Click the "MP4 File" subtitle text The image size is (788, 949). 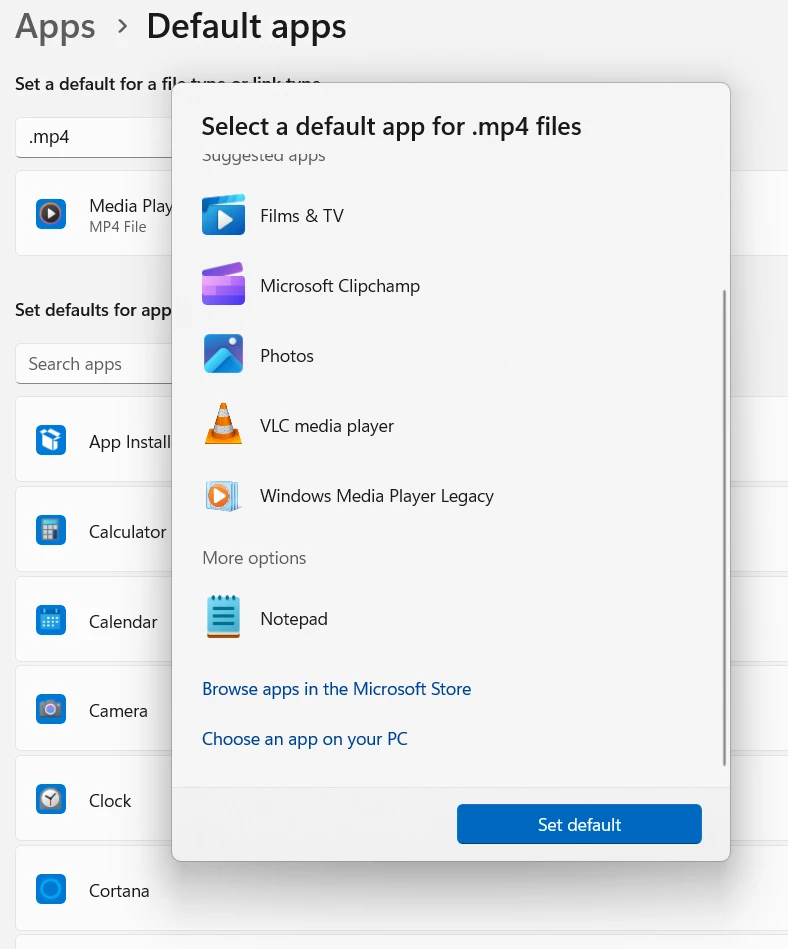[117, 227]
